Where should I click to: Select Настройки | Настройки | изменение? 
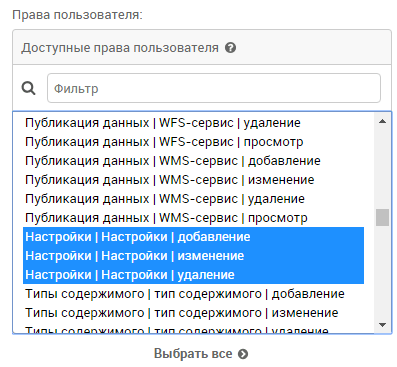(193, 256)
